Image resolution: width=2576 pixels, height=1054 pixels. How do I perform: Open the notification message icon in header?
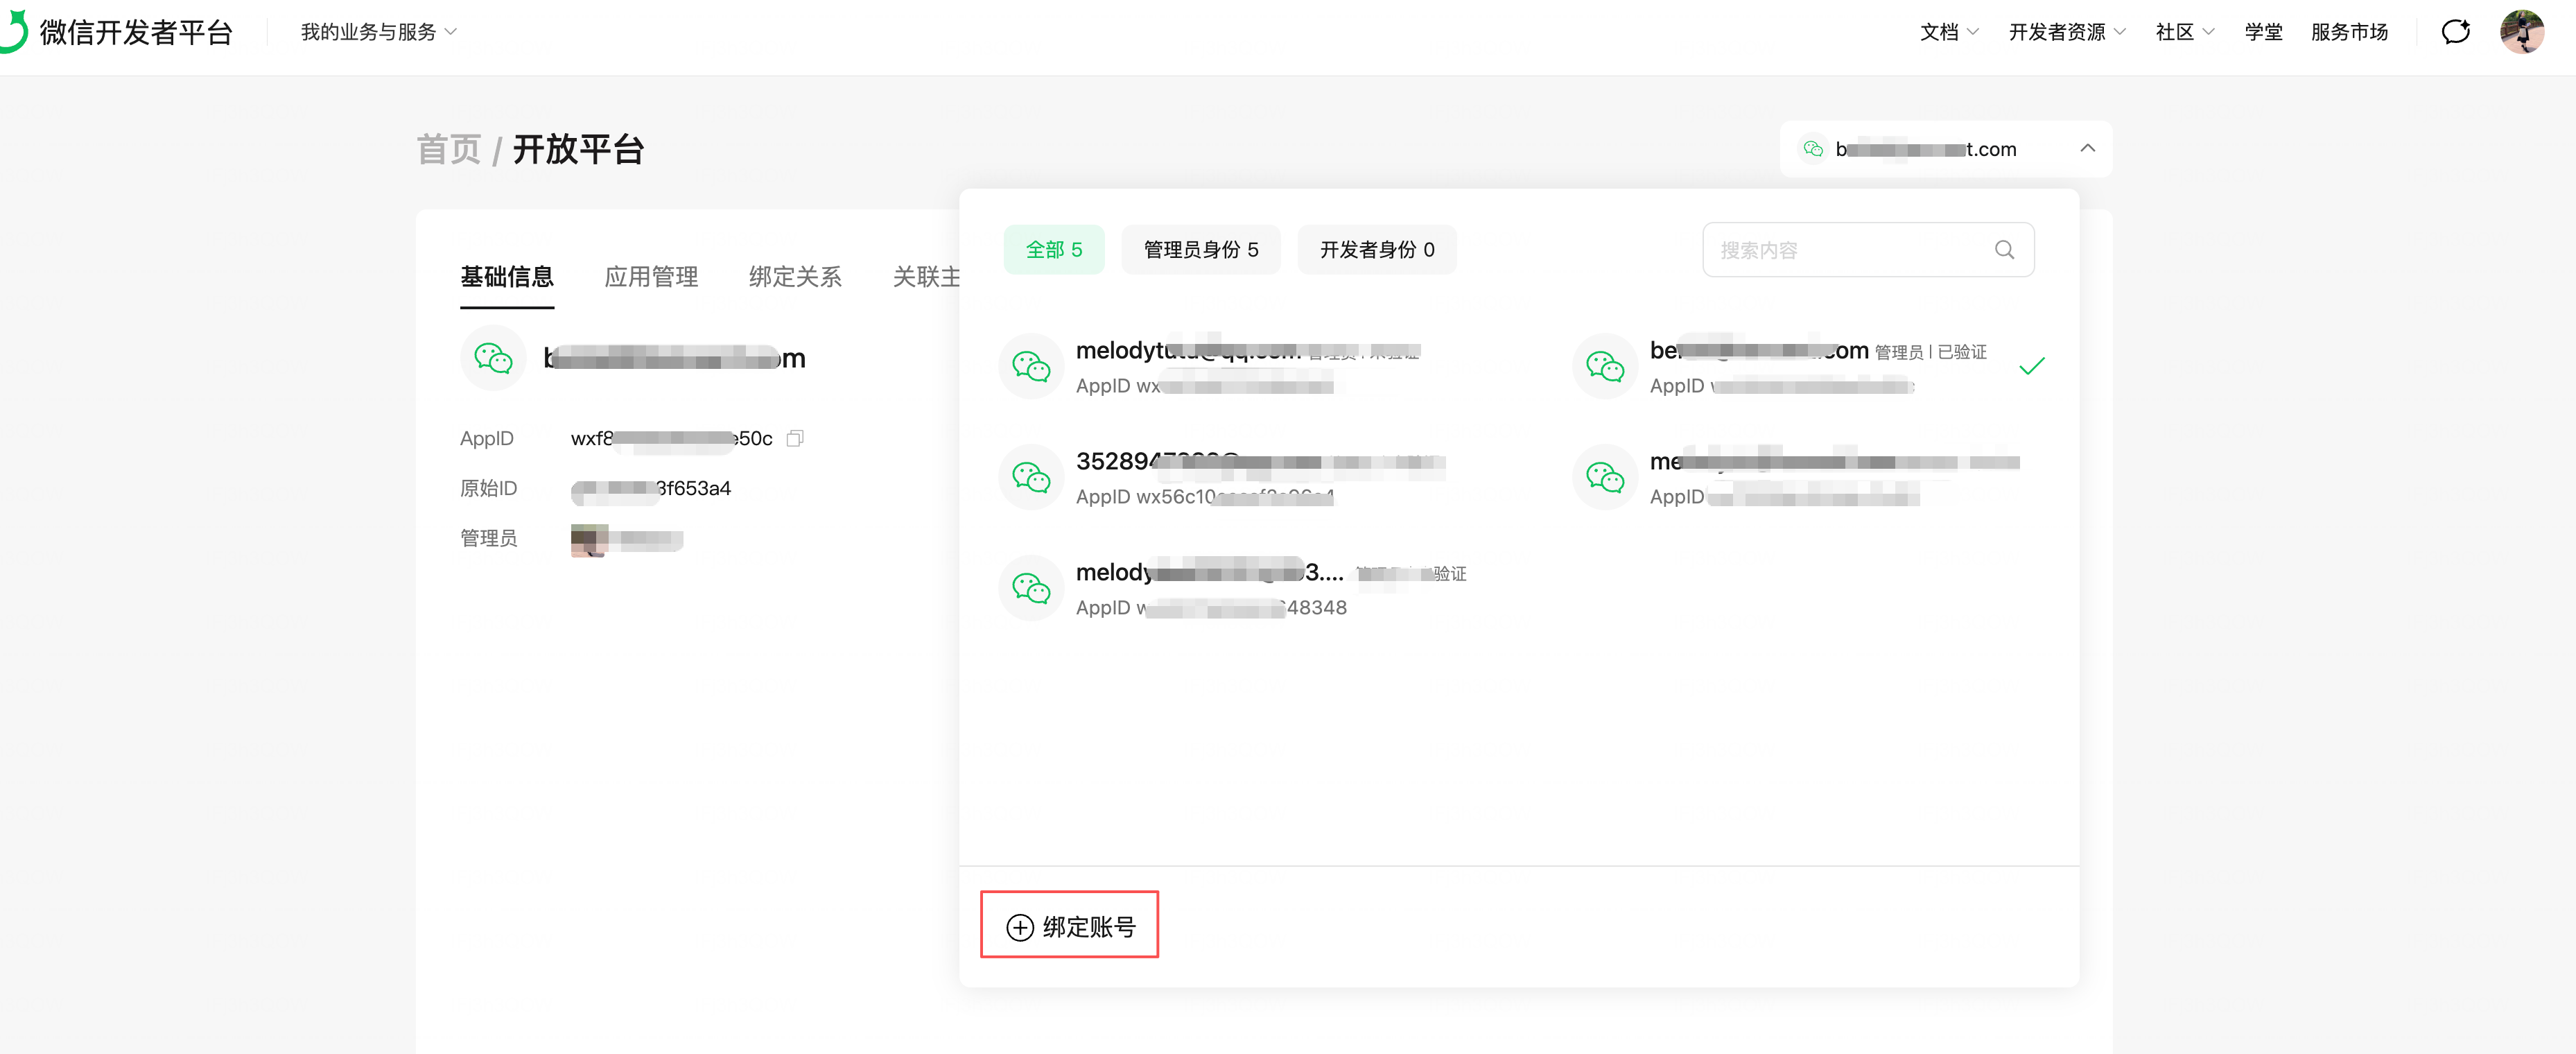click(x=2455, y=32)
